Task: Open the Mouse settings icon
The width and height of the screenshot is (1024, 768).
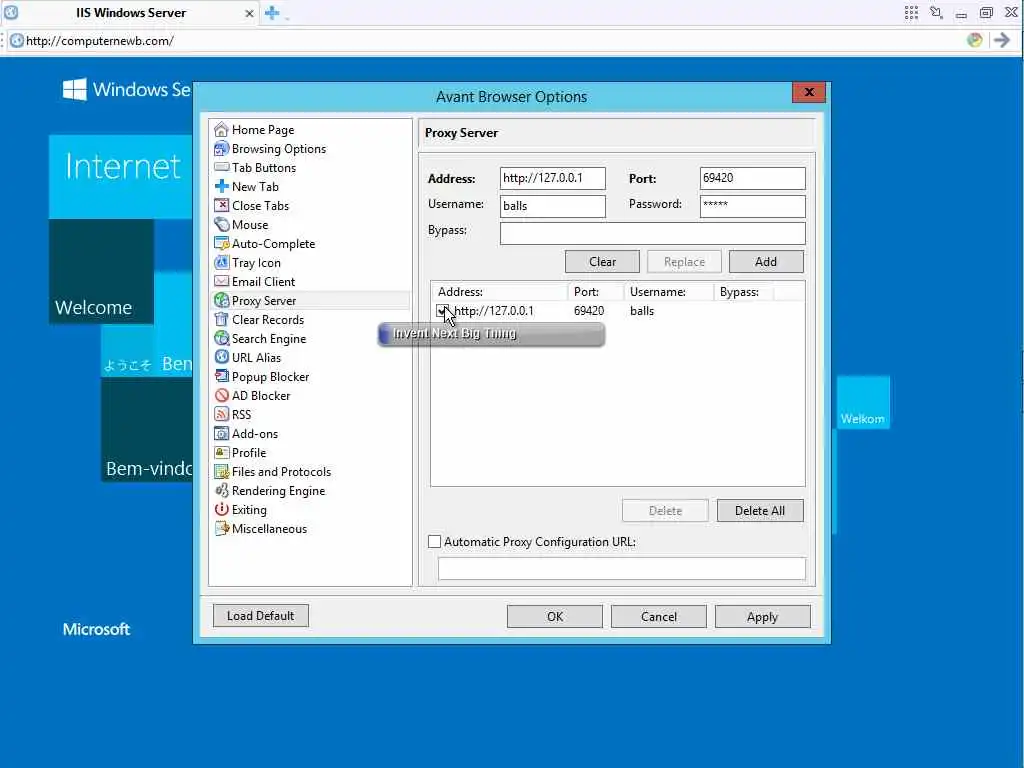Action: 221,224
